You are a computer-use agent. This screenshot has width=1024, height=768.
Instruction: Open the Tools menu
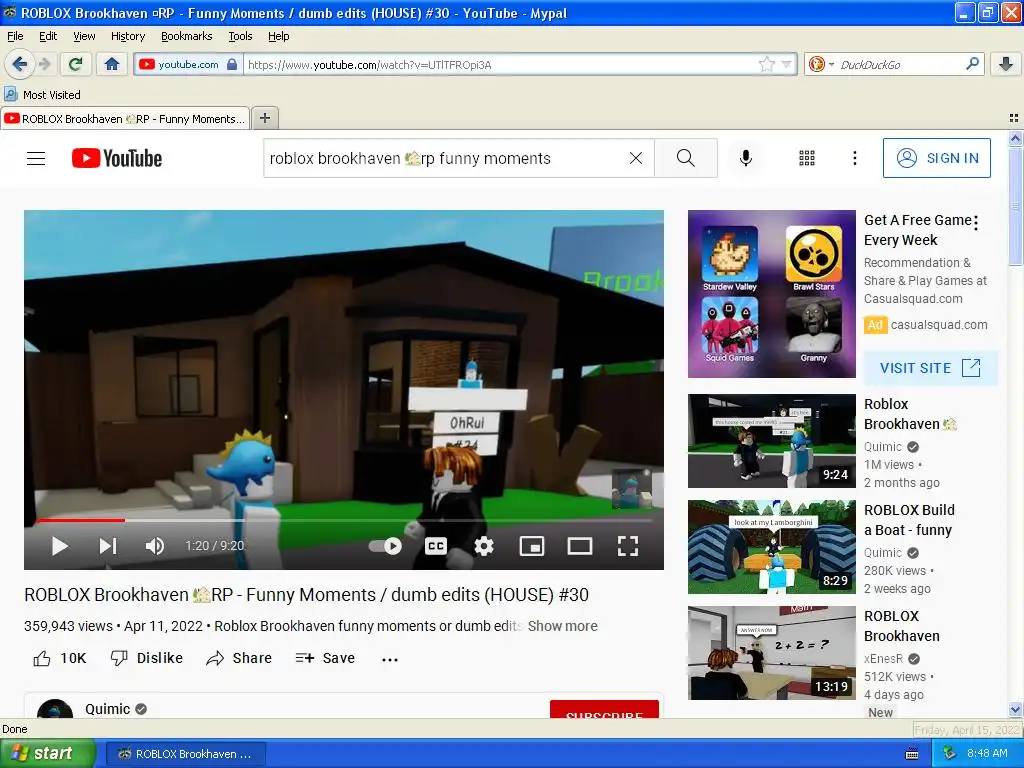coord(240,36)
